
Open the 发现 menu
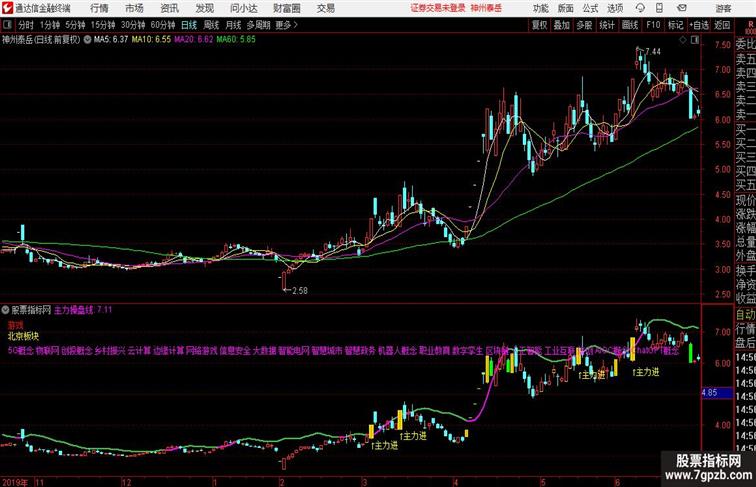pyautogui.click(x=204, y=8)
